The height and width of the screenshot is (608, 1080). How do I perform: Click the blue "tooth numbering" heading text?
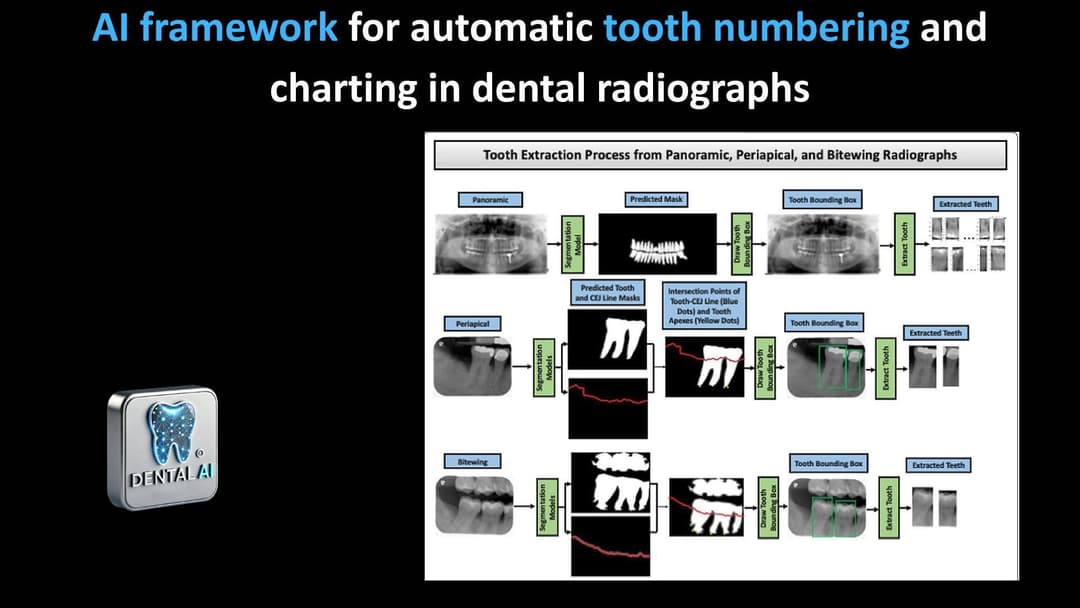pos(756,28)
